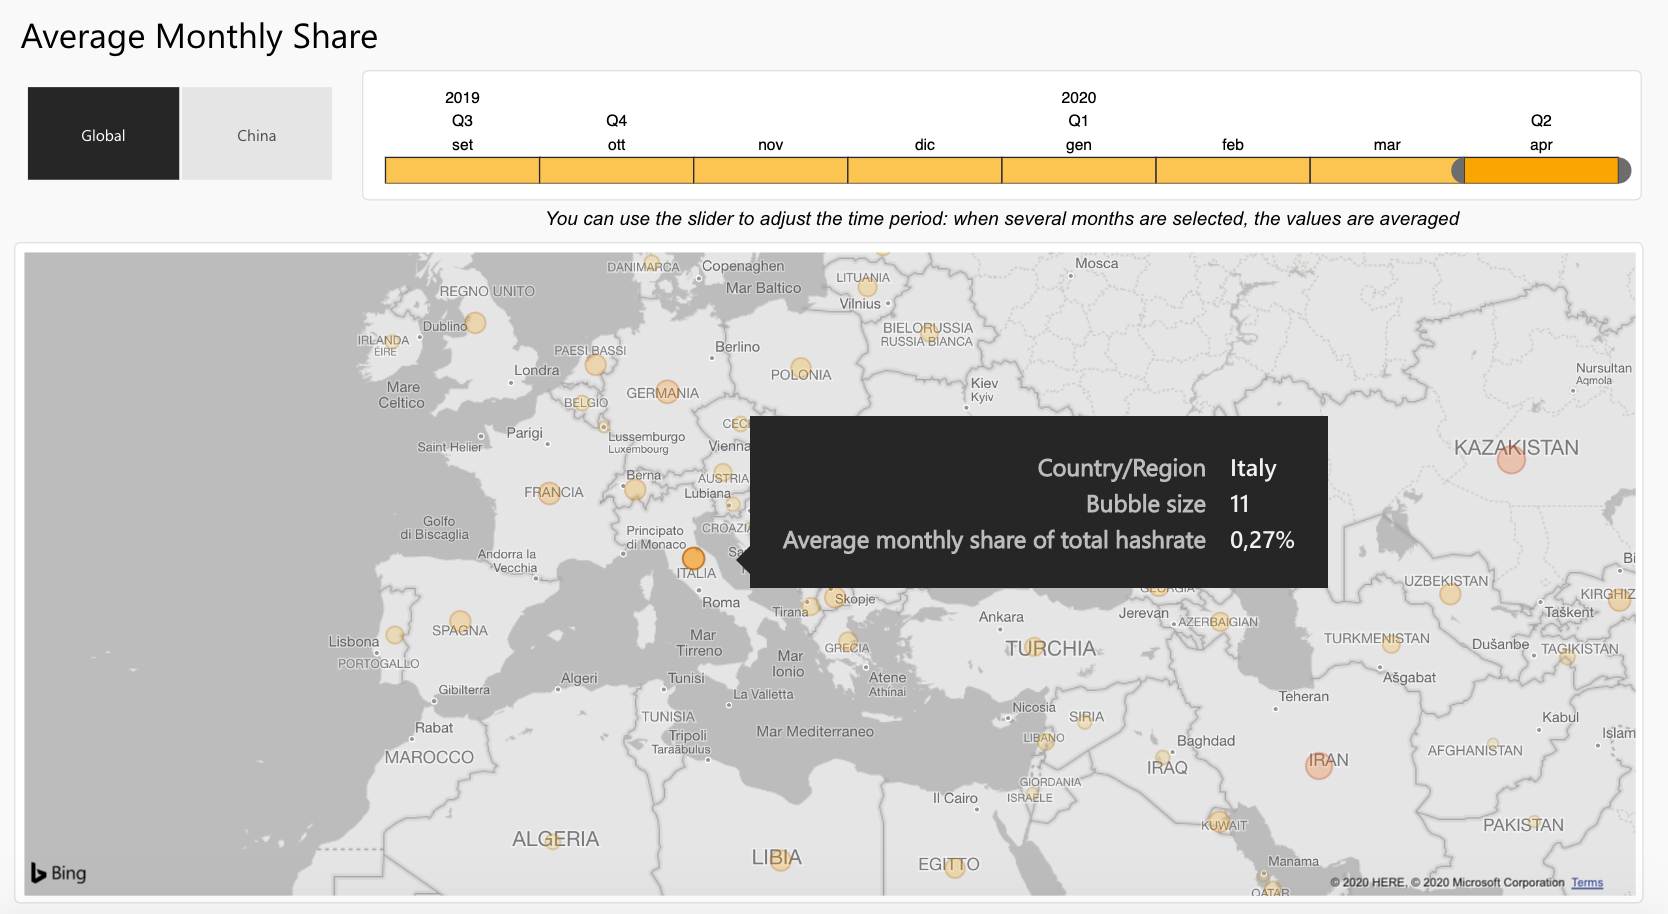The image size is (1668, 914).
Task: Click the Azerbaigian bubble on map
Action: [1220, 622]
